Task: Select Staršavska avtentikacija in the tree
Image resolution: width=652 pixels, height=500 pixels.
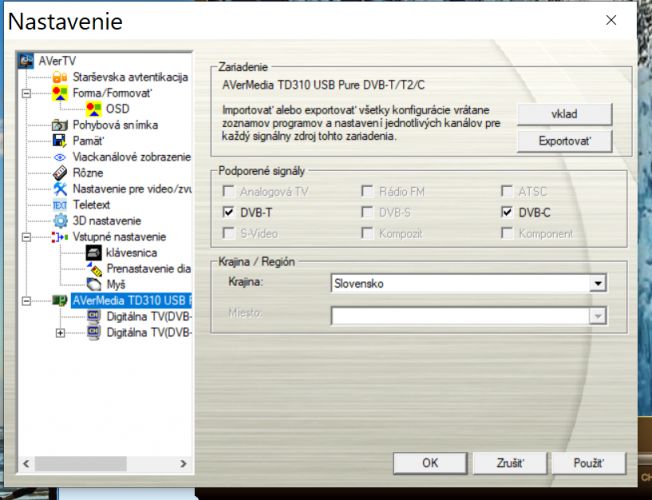Action: pos(130,77)
